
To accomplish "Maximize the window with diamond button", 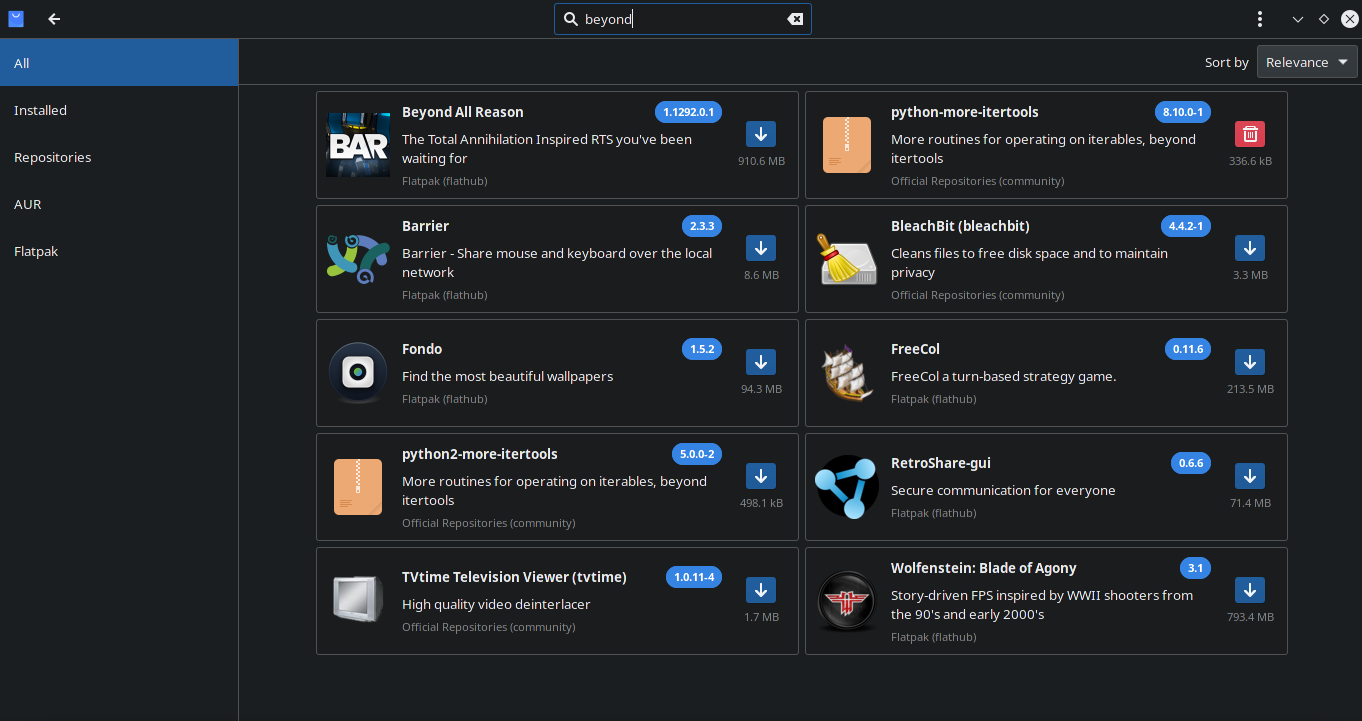I will coord(1324,19).
